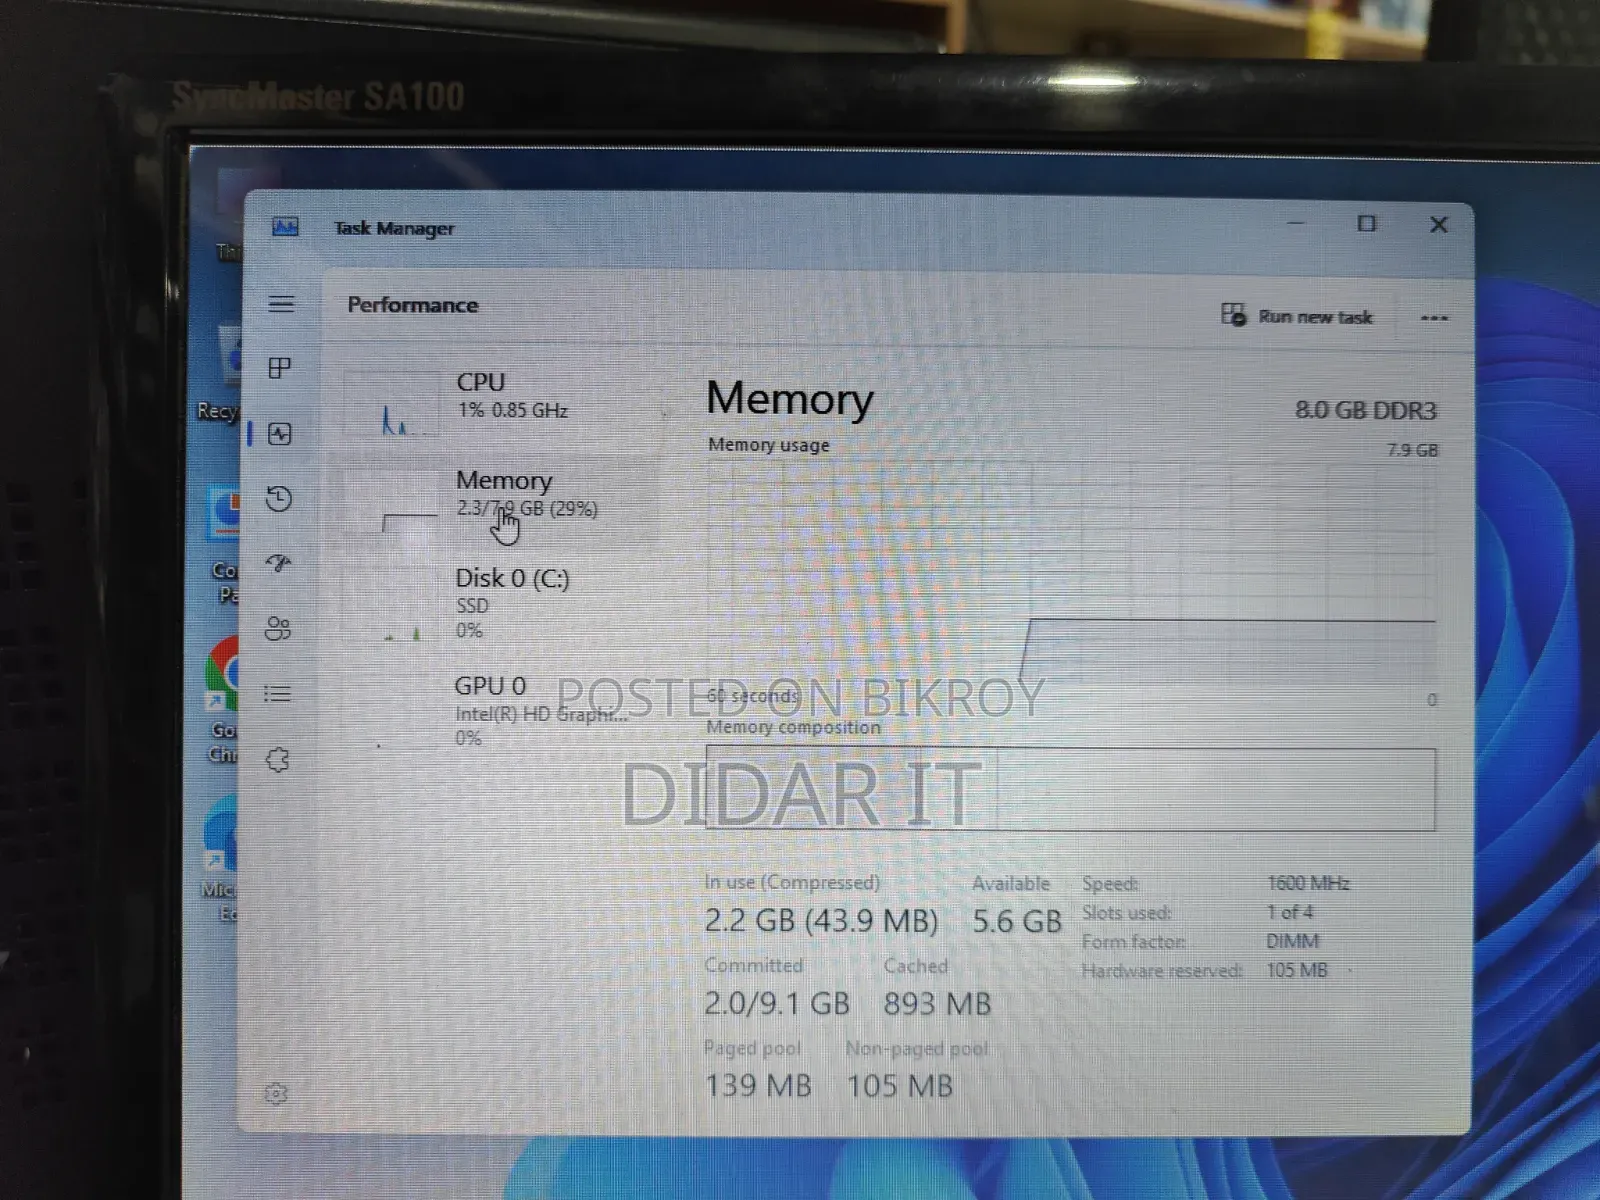Click the Form factor DIMM value
This screenshot has width=1600, height=1200.
click(x=1292, y=941)
